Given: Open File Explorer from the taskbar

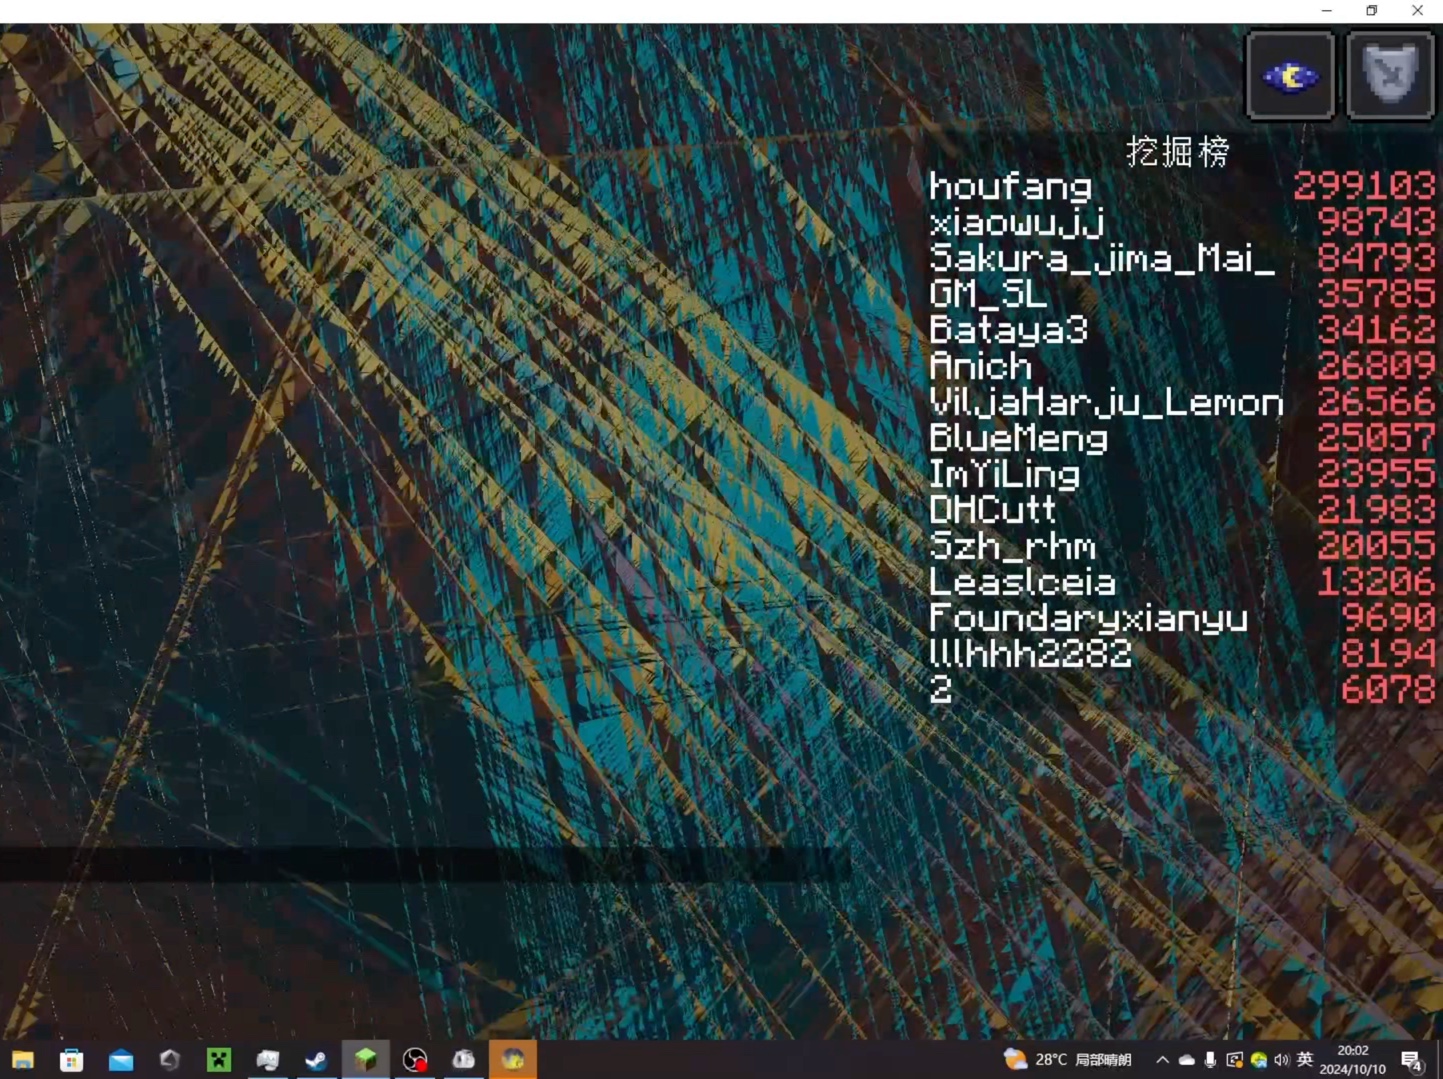Looking at the screenshot, I should point(23,1060).
